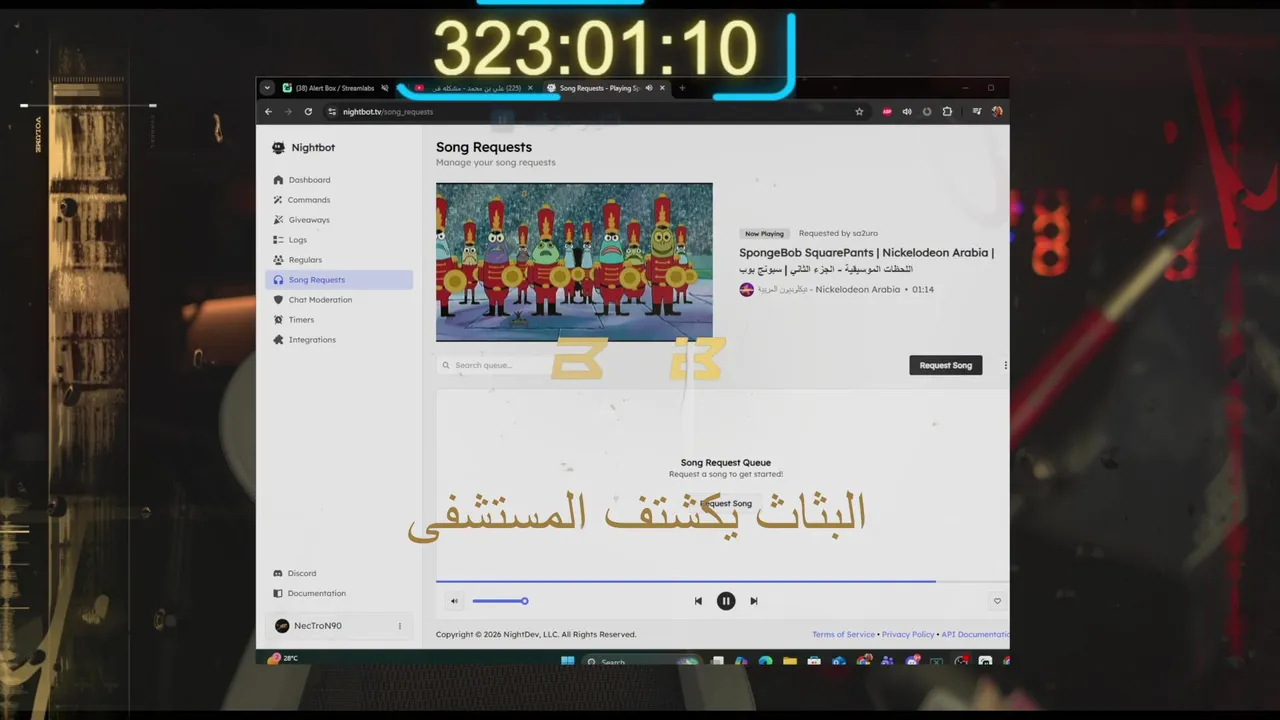The image size is (1280, 720).
Task: Open the 28°C weather widget
Action: click(283, 658)
